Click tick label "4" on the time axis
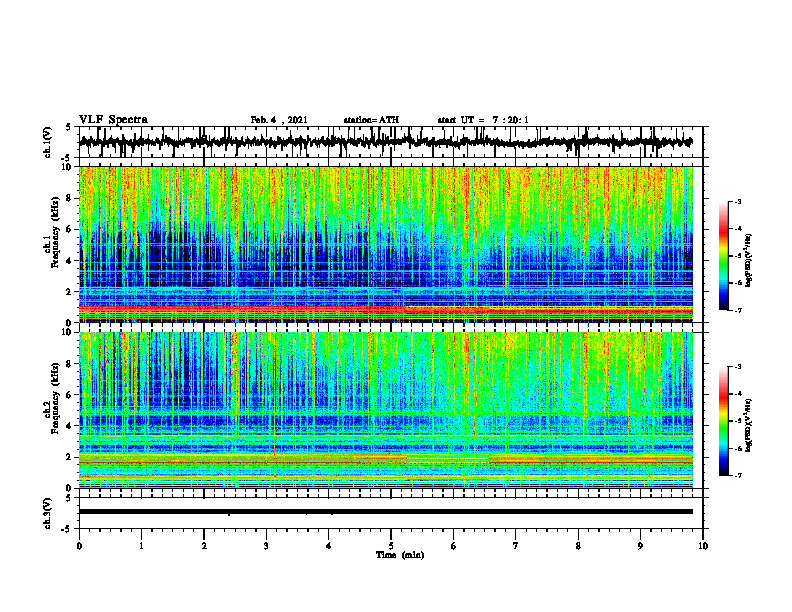Screen dimensions: 792x612 pos(329,546)
